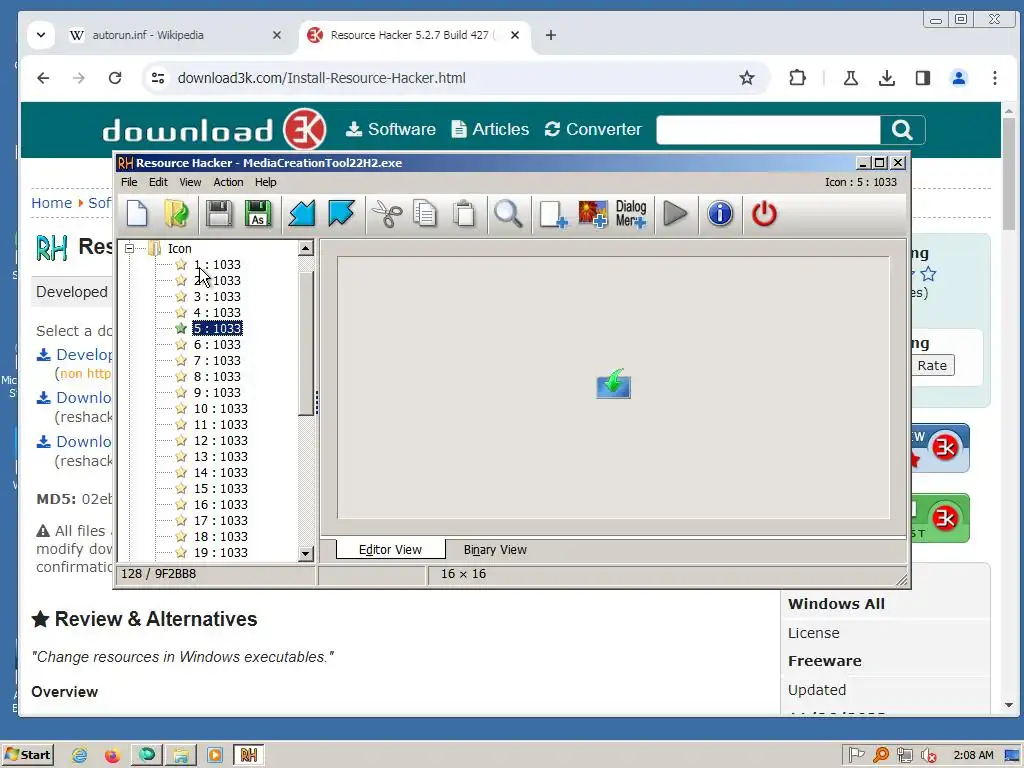
Task: Select icon resource 17 : 1033
Action: pos(221,520)
